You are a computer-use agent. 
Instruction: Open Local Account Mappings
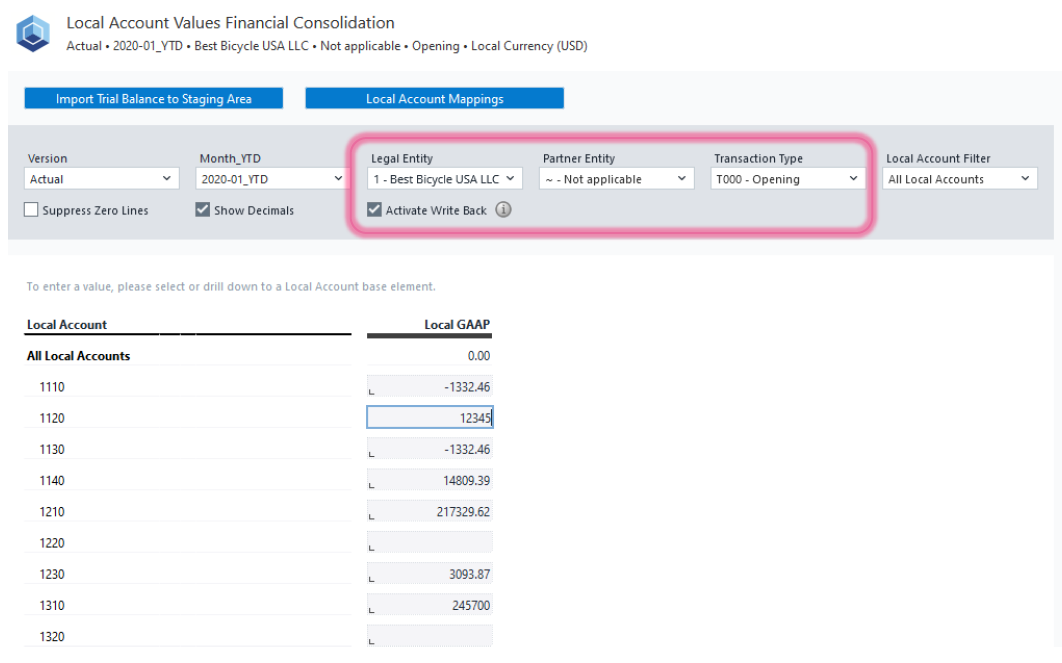click(434, 99)
